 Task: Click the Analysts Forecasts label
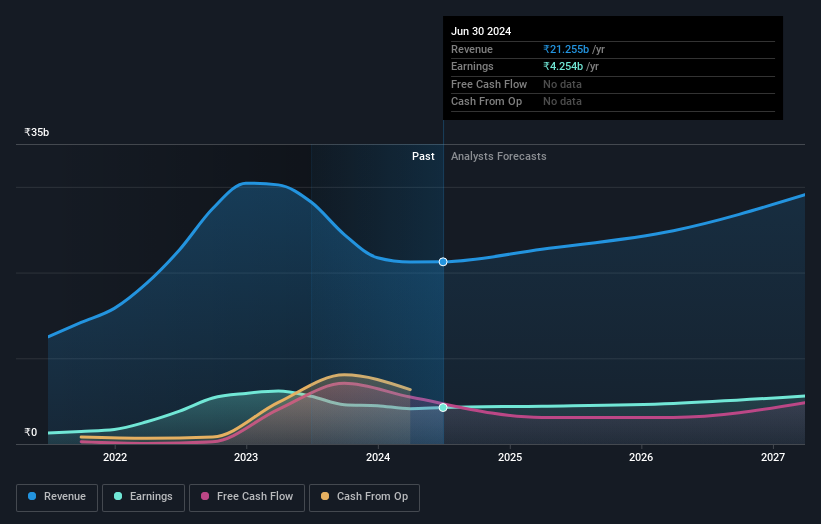point(498,157)
